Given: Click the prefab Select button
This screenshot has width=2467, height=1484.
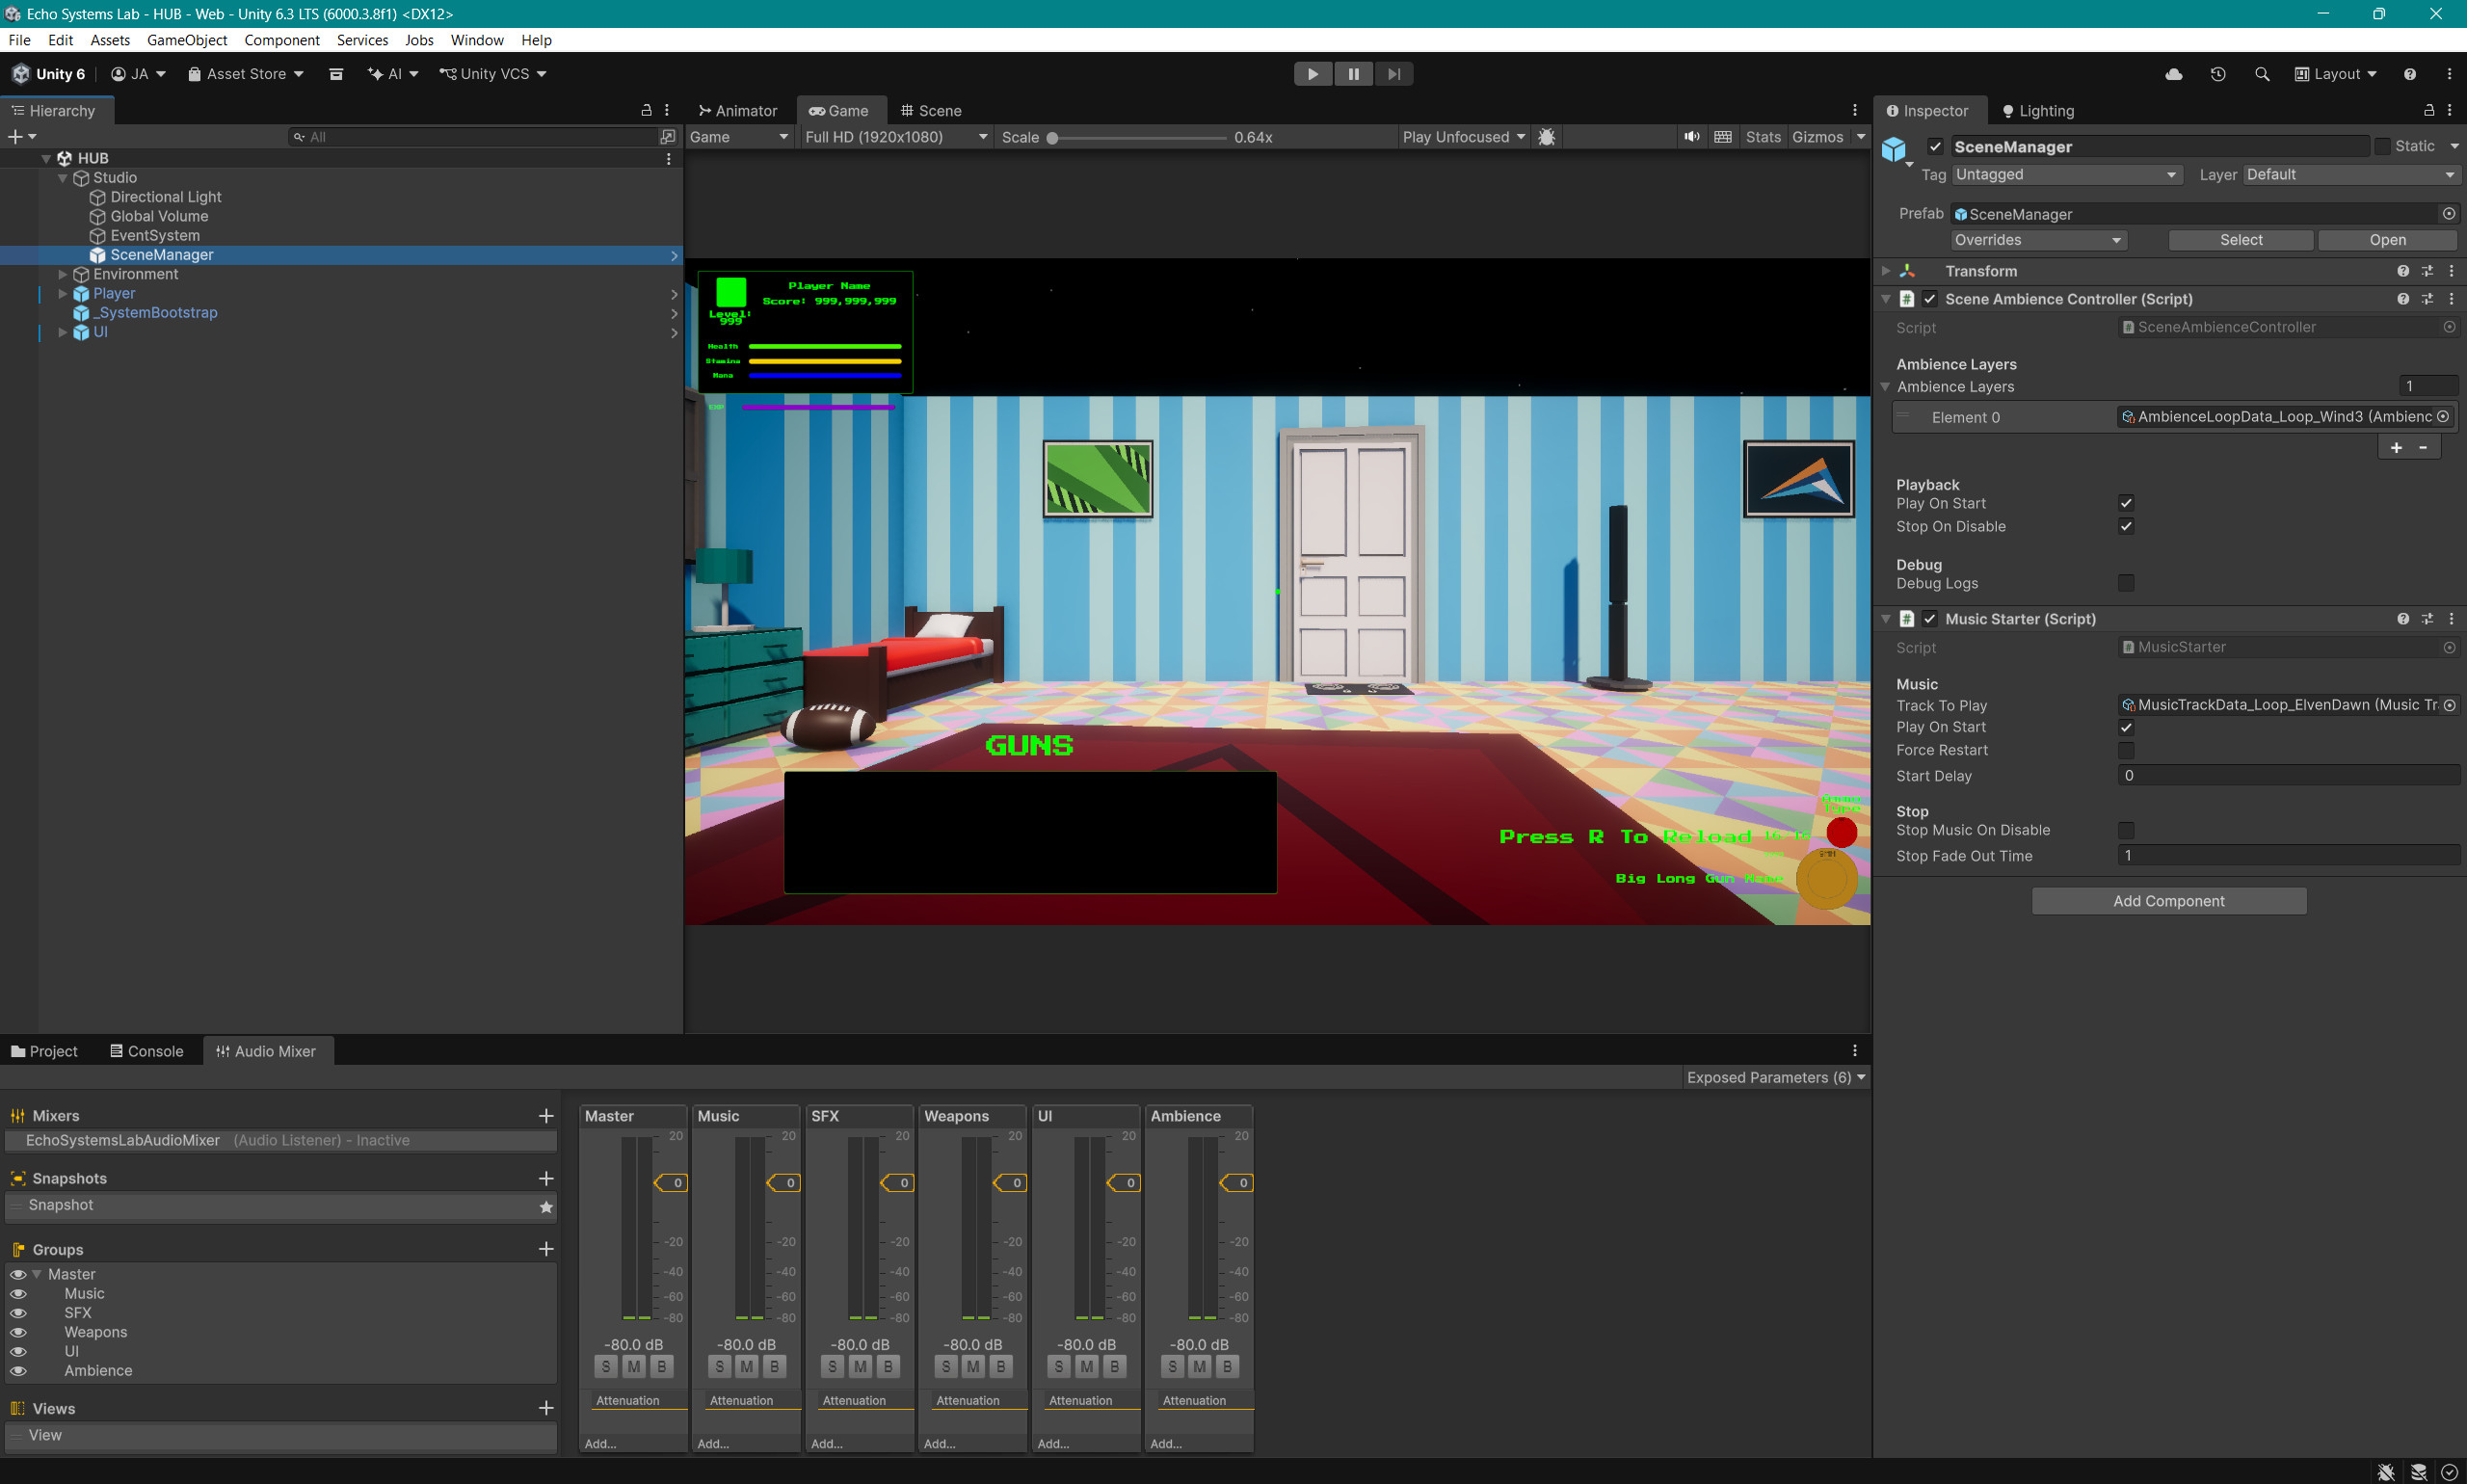Looking at the screenshot, I should [2240, 240].
